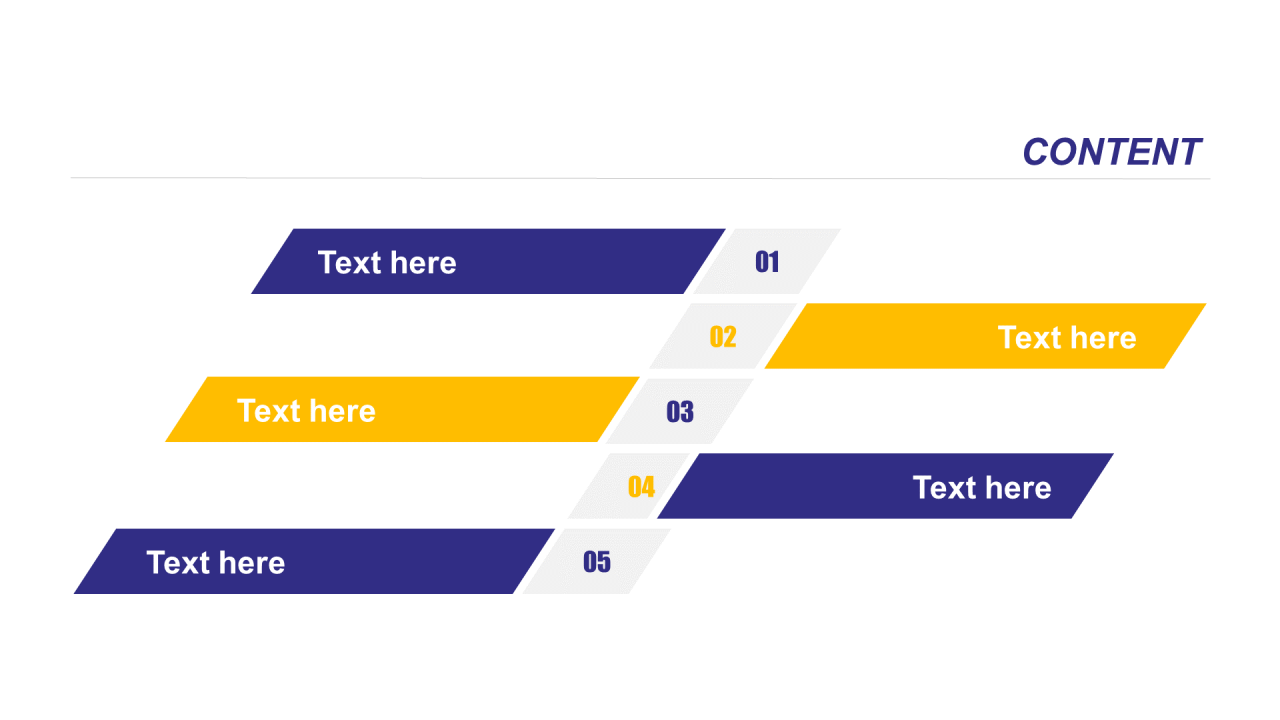Screen dimensions: 1280x720
Task: Select the gray parallelogram behind 05
Action: click(597, 561)
